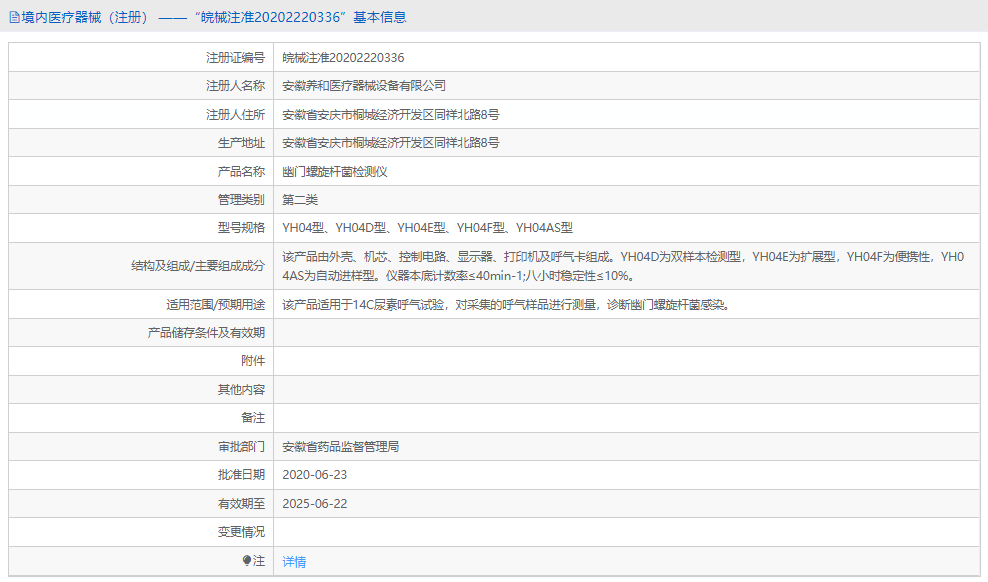Click the expiry date 2025-06-22
This screenshot has height=582, width=988.
tap(320, 503)
